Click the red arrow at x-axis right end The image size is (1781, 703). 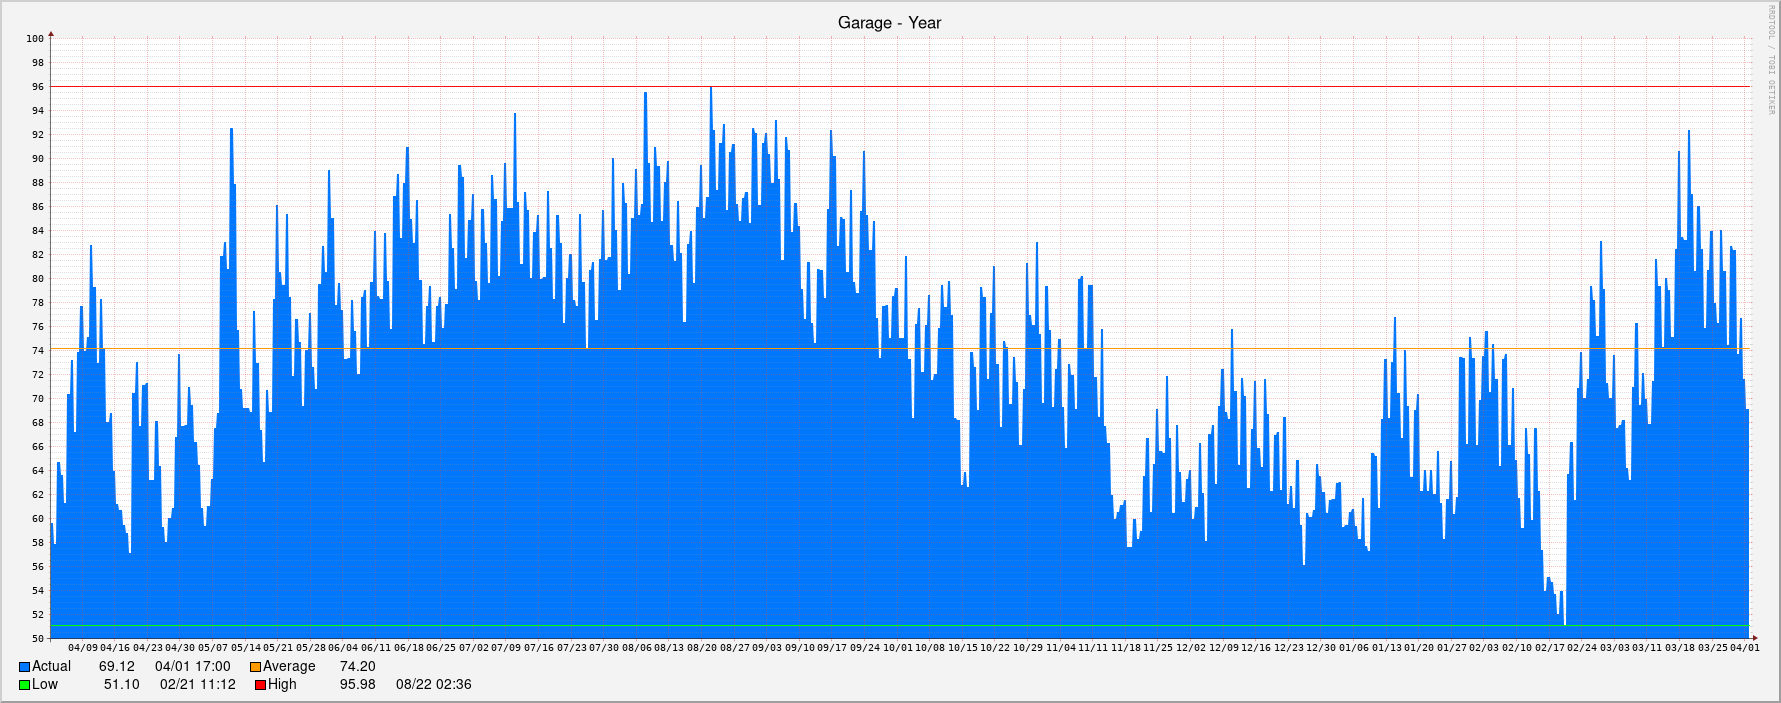(1755, 637)
